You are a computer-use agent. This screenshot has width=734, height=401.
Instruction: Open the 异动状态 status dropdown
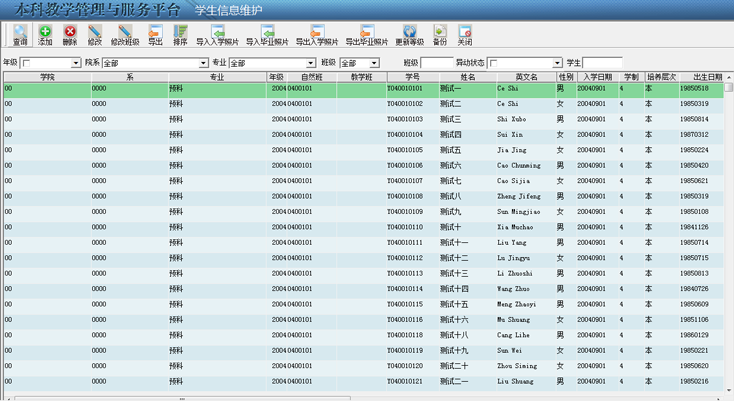pos(557,63)
